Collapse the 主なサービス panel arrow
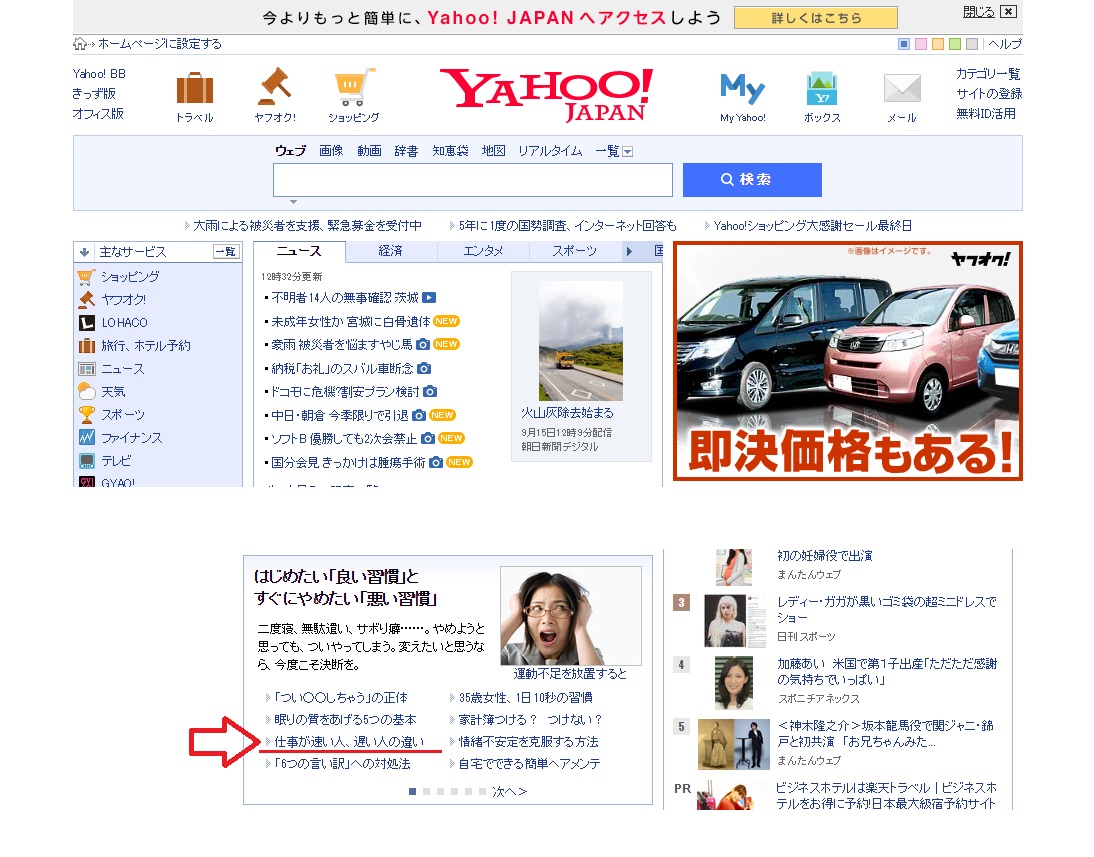1094x857 pixels. 85,252
